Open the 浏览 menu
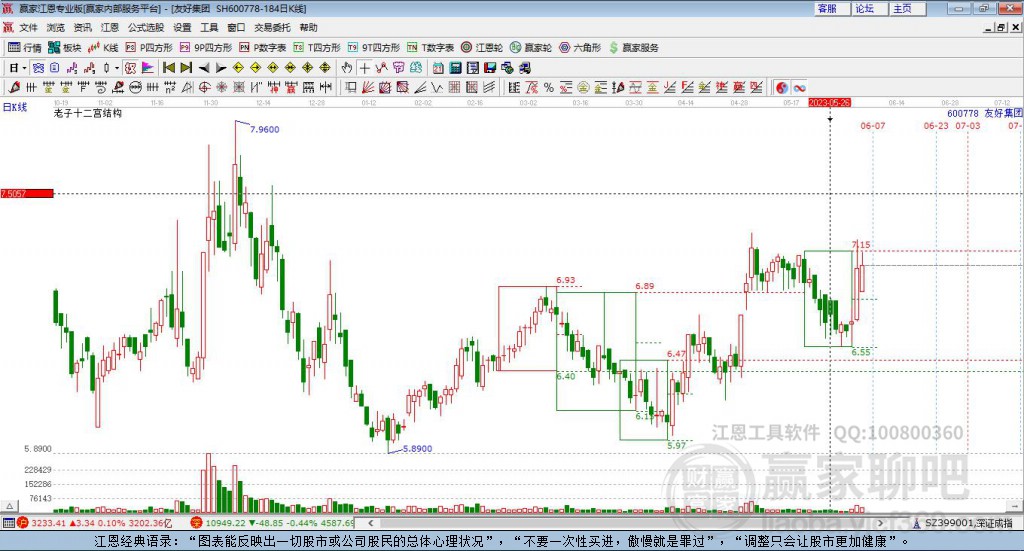The width and height of the screenshot is (1024, 551). coord(56,27)
